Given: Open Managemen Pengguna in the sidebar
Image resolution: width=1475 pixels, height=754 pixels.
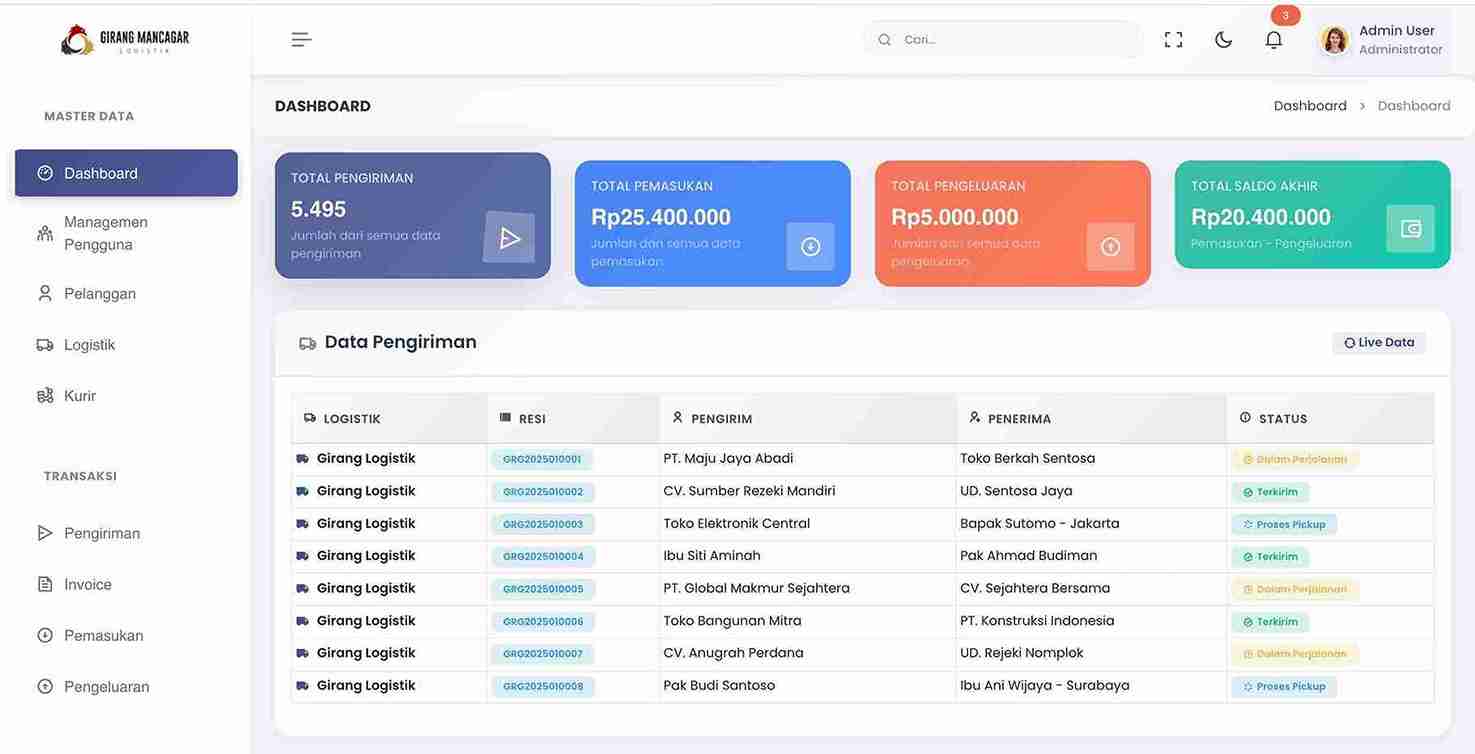Looking at the screenshot, I should coord(105,233).
